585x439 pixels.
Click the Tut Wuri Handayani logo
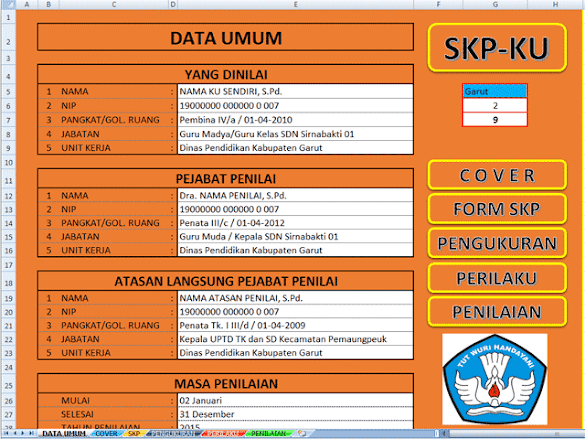[x=495, y=379]
